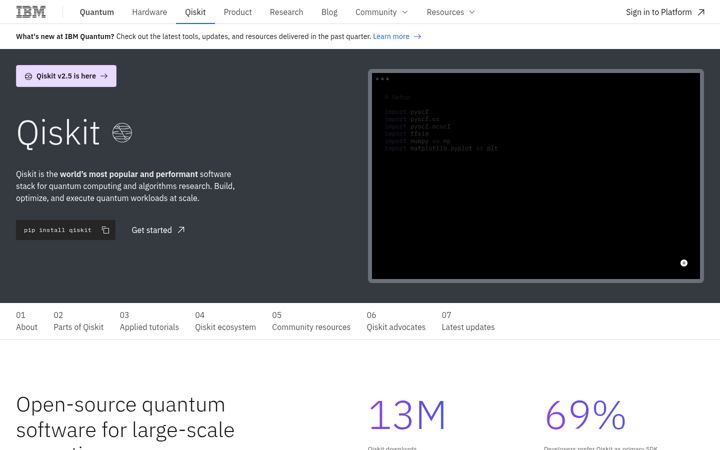The image size is (720, 450).
Task: Click the Get started link
Action: 158,230
